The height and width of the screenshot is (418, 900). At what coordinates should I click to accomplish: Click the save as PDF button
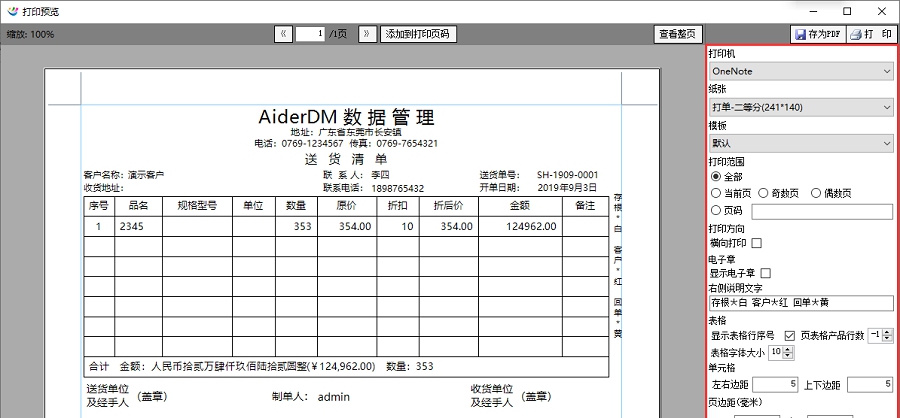pyautogui.click(x=818, y=34)
